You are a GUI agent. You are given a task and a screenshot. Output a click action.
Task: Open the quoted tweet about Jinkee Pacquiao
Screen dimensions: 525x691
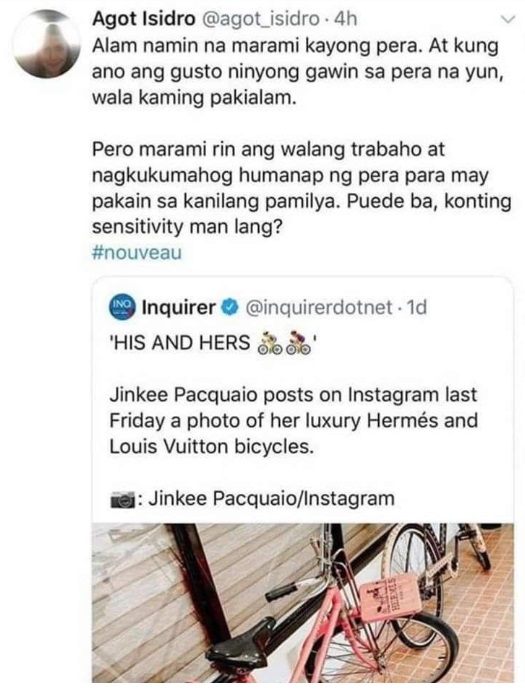[302, 479]
